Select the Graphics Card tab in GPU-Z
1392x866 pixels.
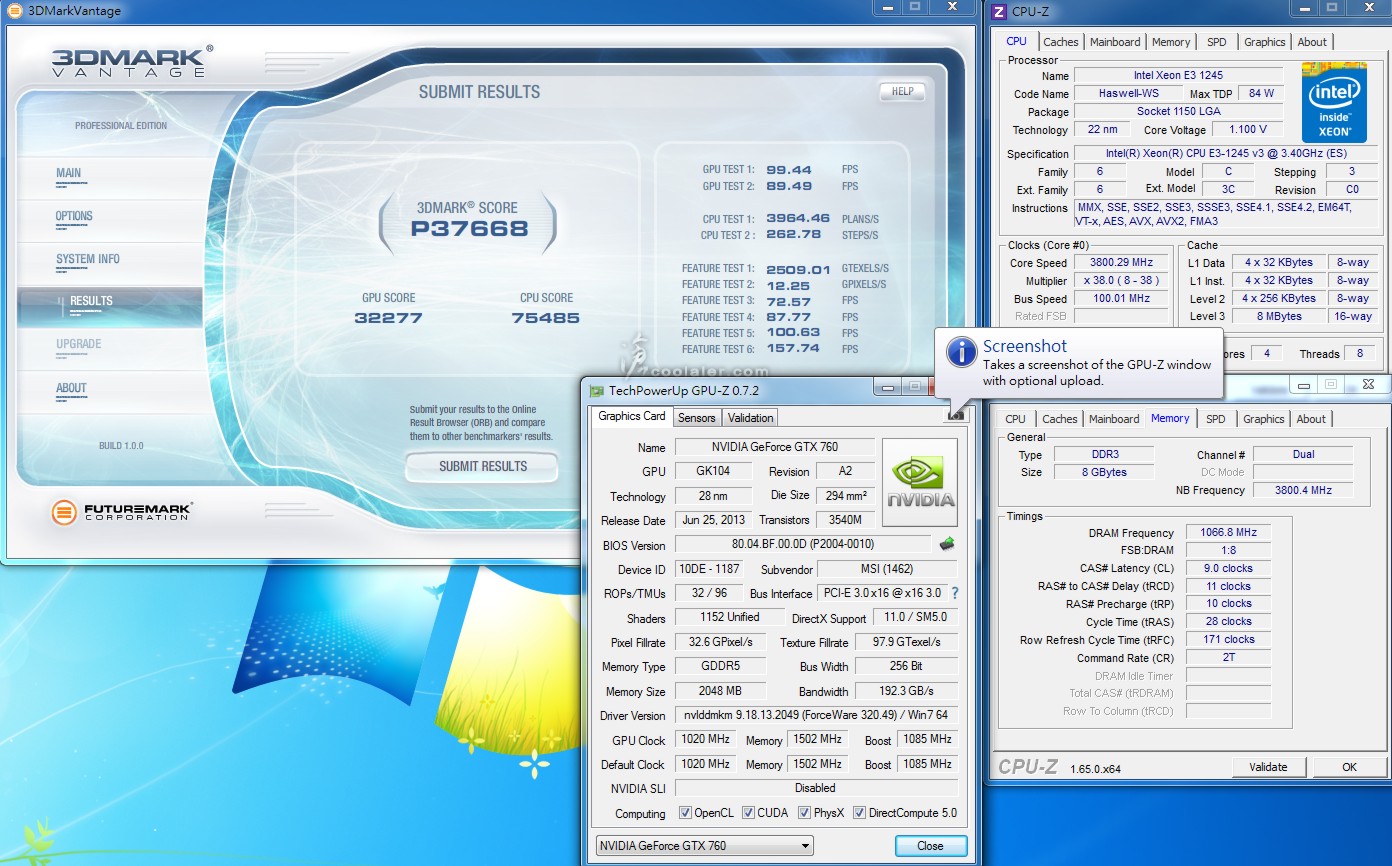pos(631,416)
